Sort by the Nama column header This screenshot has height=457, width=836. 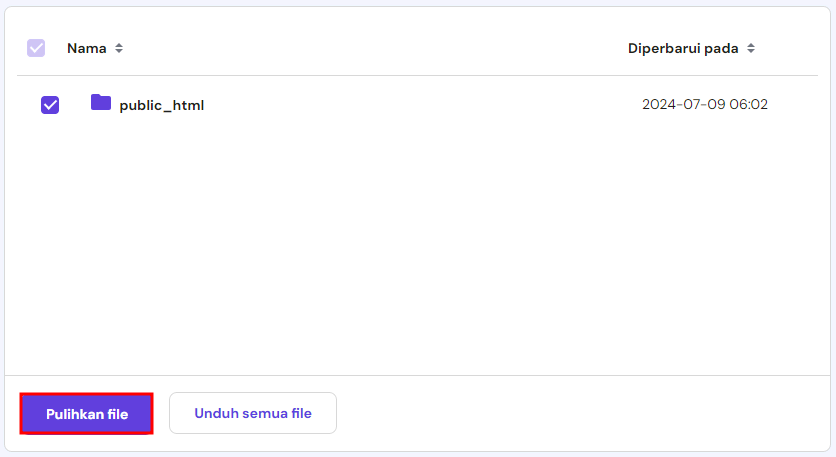pyautogui.click(x=87, y=48)
